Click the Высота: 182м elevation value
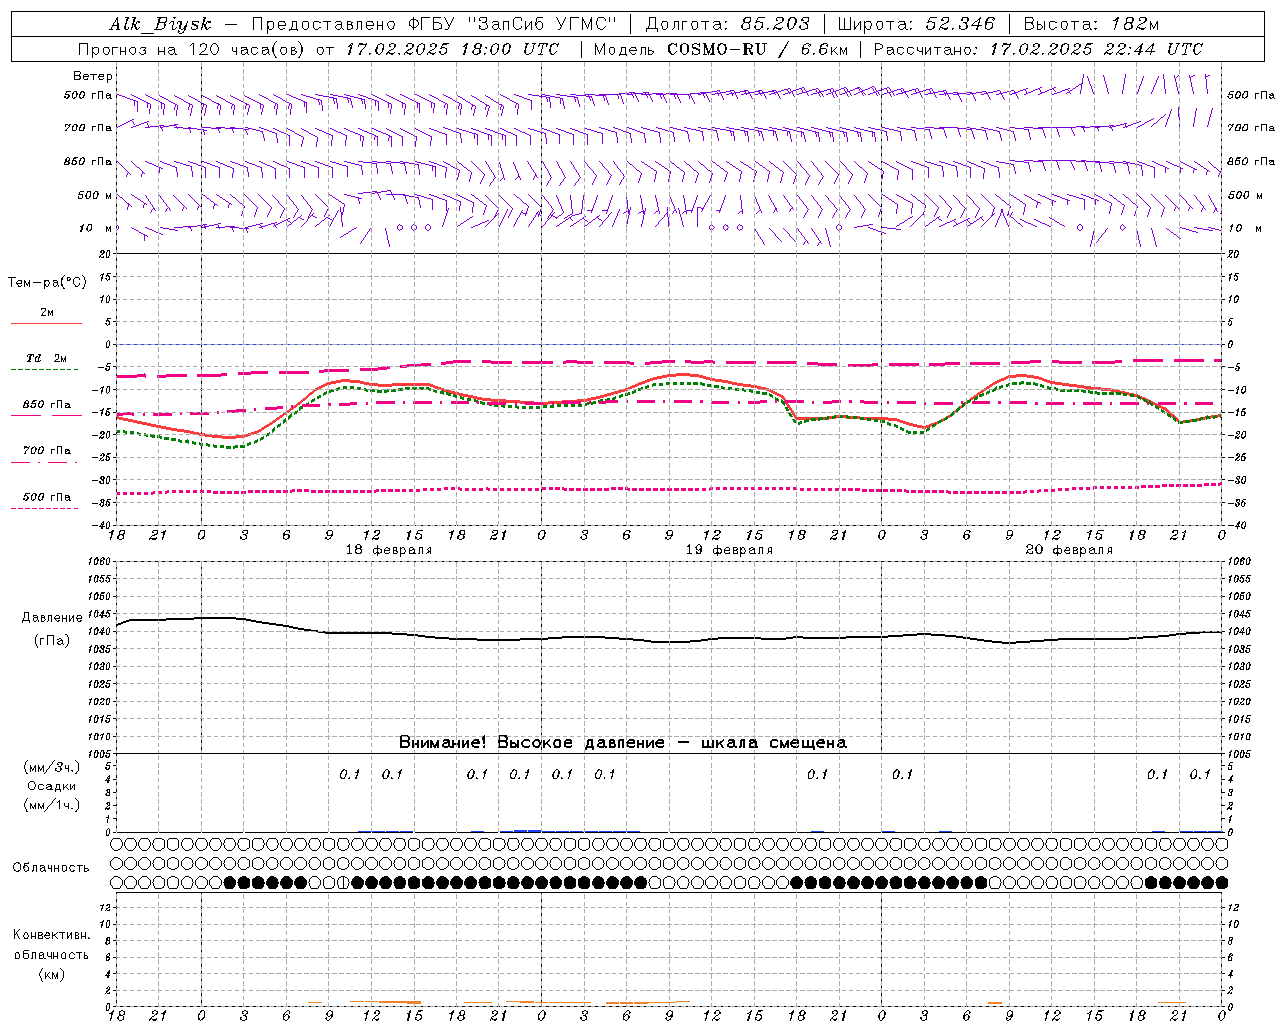1280x1024 pixels. coord(1091,24)
